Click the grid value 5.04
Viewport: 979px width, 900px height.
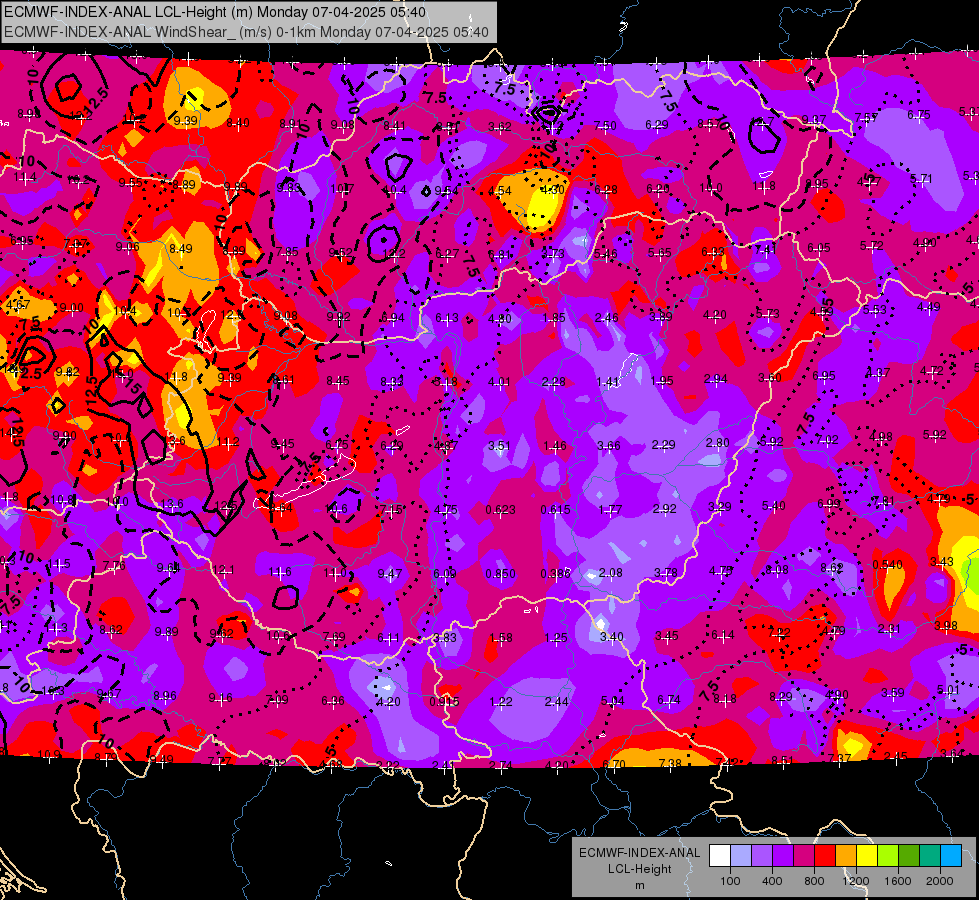click(612, 701)
